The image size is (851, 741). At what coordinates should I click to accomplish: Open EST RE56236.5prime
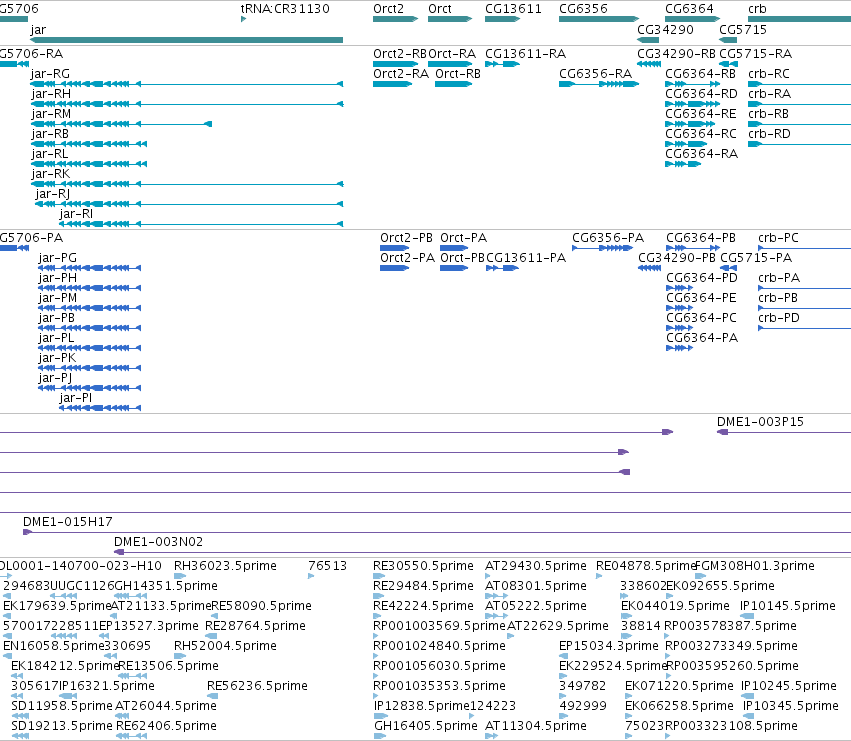tap(212, 696)
